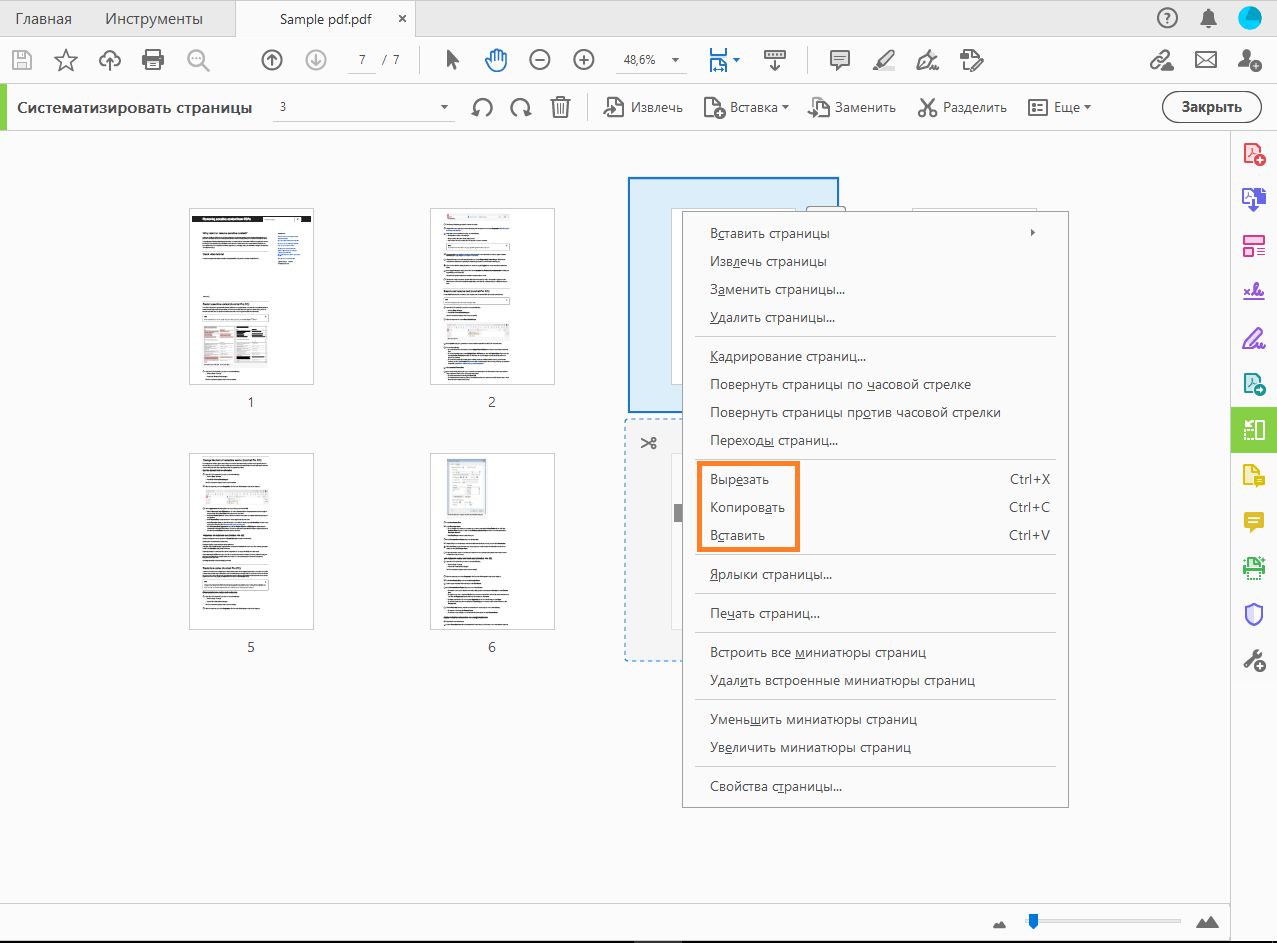The width and height of the screenshot is (1277, 943).
Task: Click the scrolling mode keyboard icon
Action: pos(774,60)
